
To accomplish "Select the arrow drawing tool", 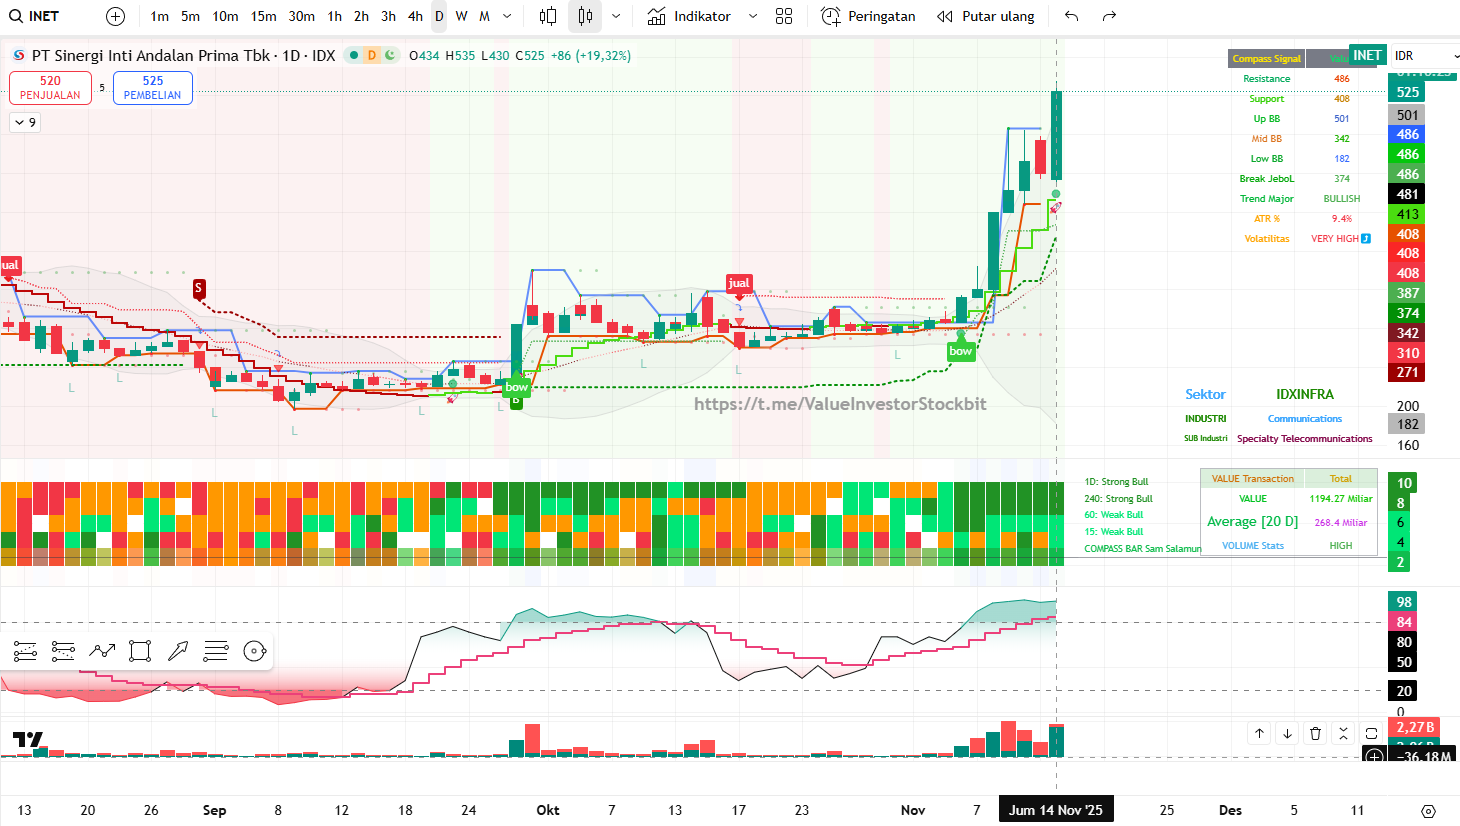I will click(x=178, y=652).
